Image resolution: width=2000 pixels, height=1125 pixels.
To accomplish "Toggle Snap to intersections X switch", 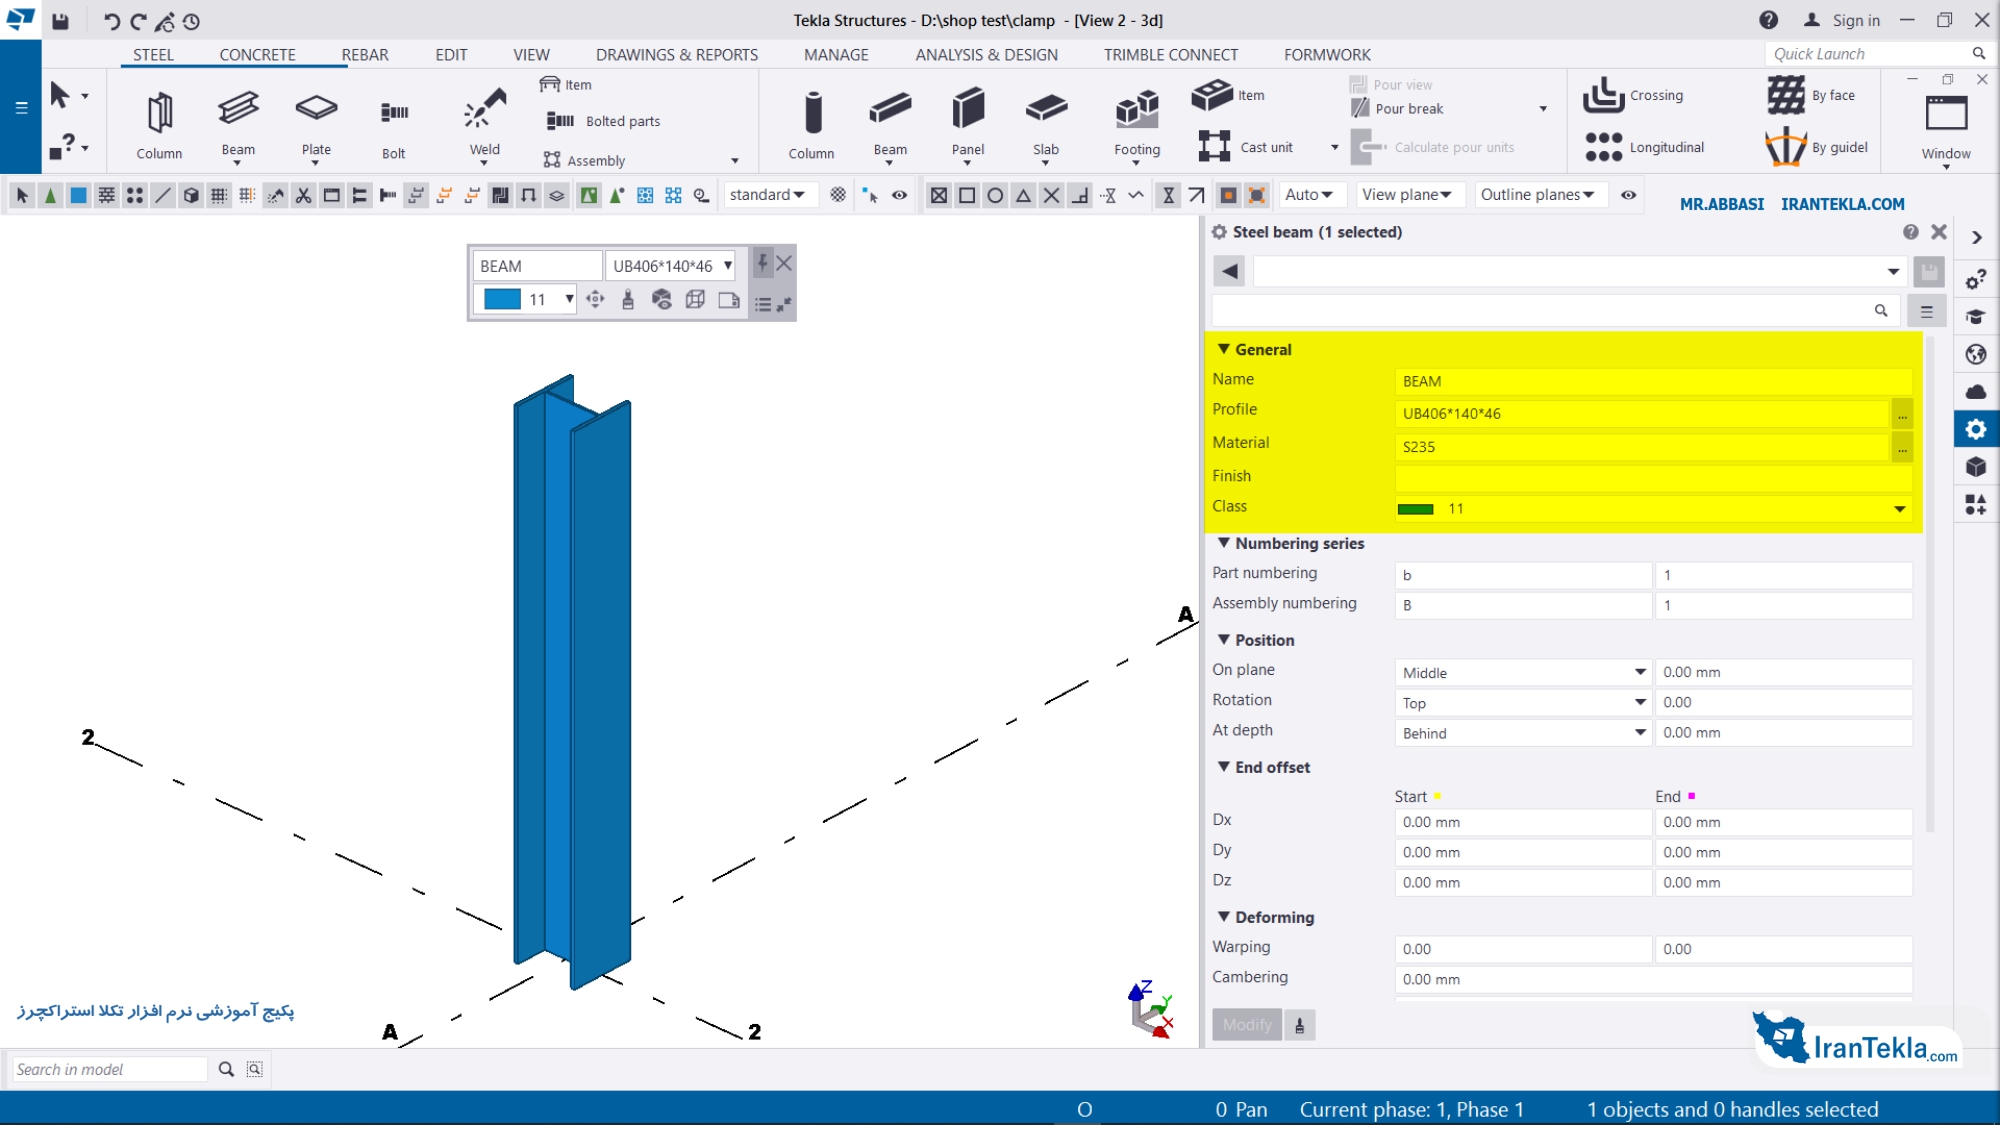I will (x=1051, y=195).
